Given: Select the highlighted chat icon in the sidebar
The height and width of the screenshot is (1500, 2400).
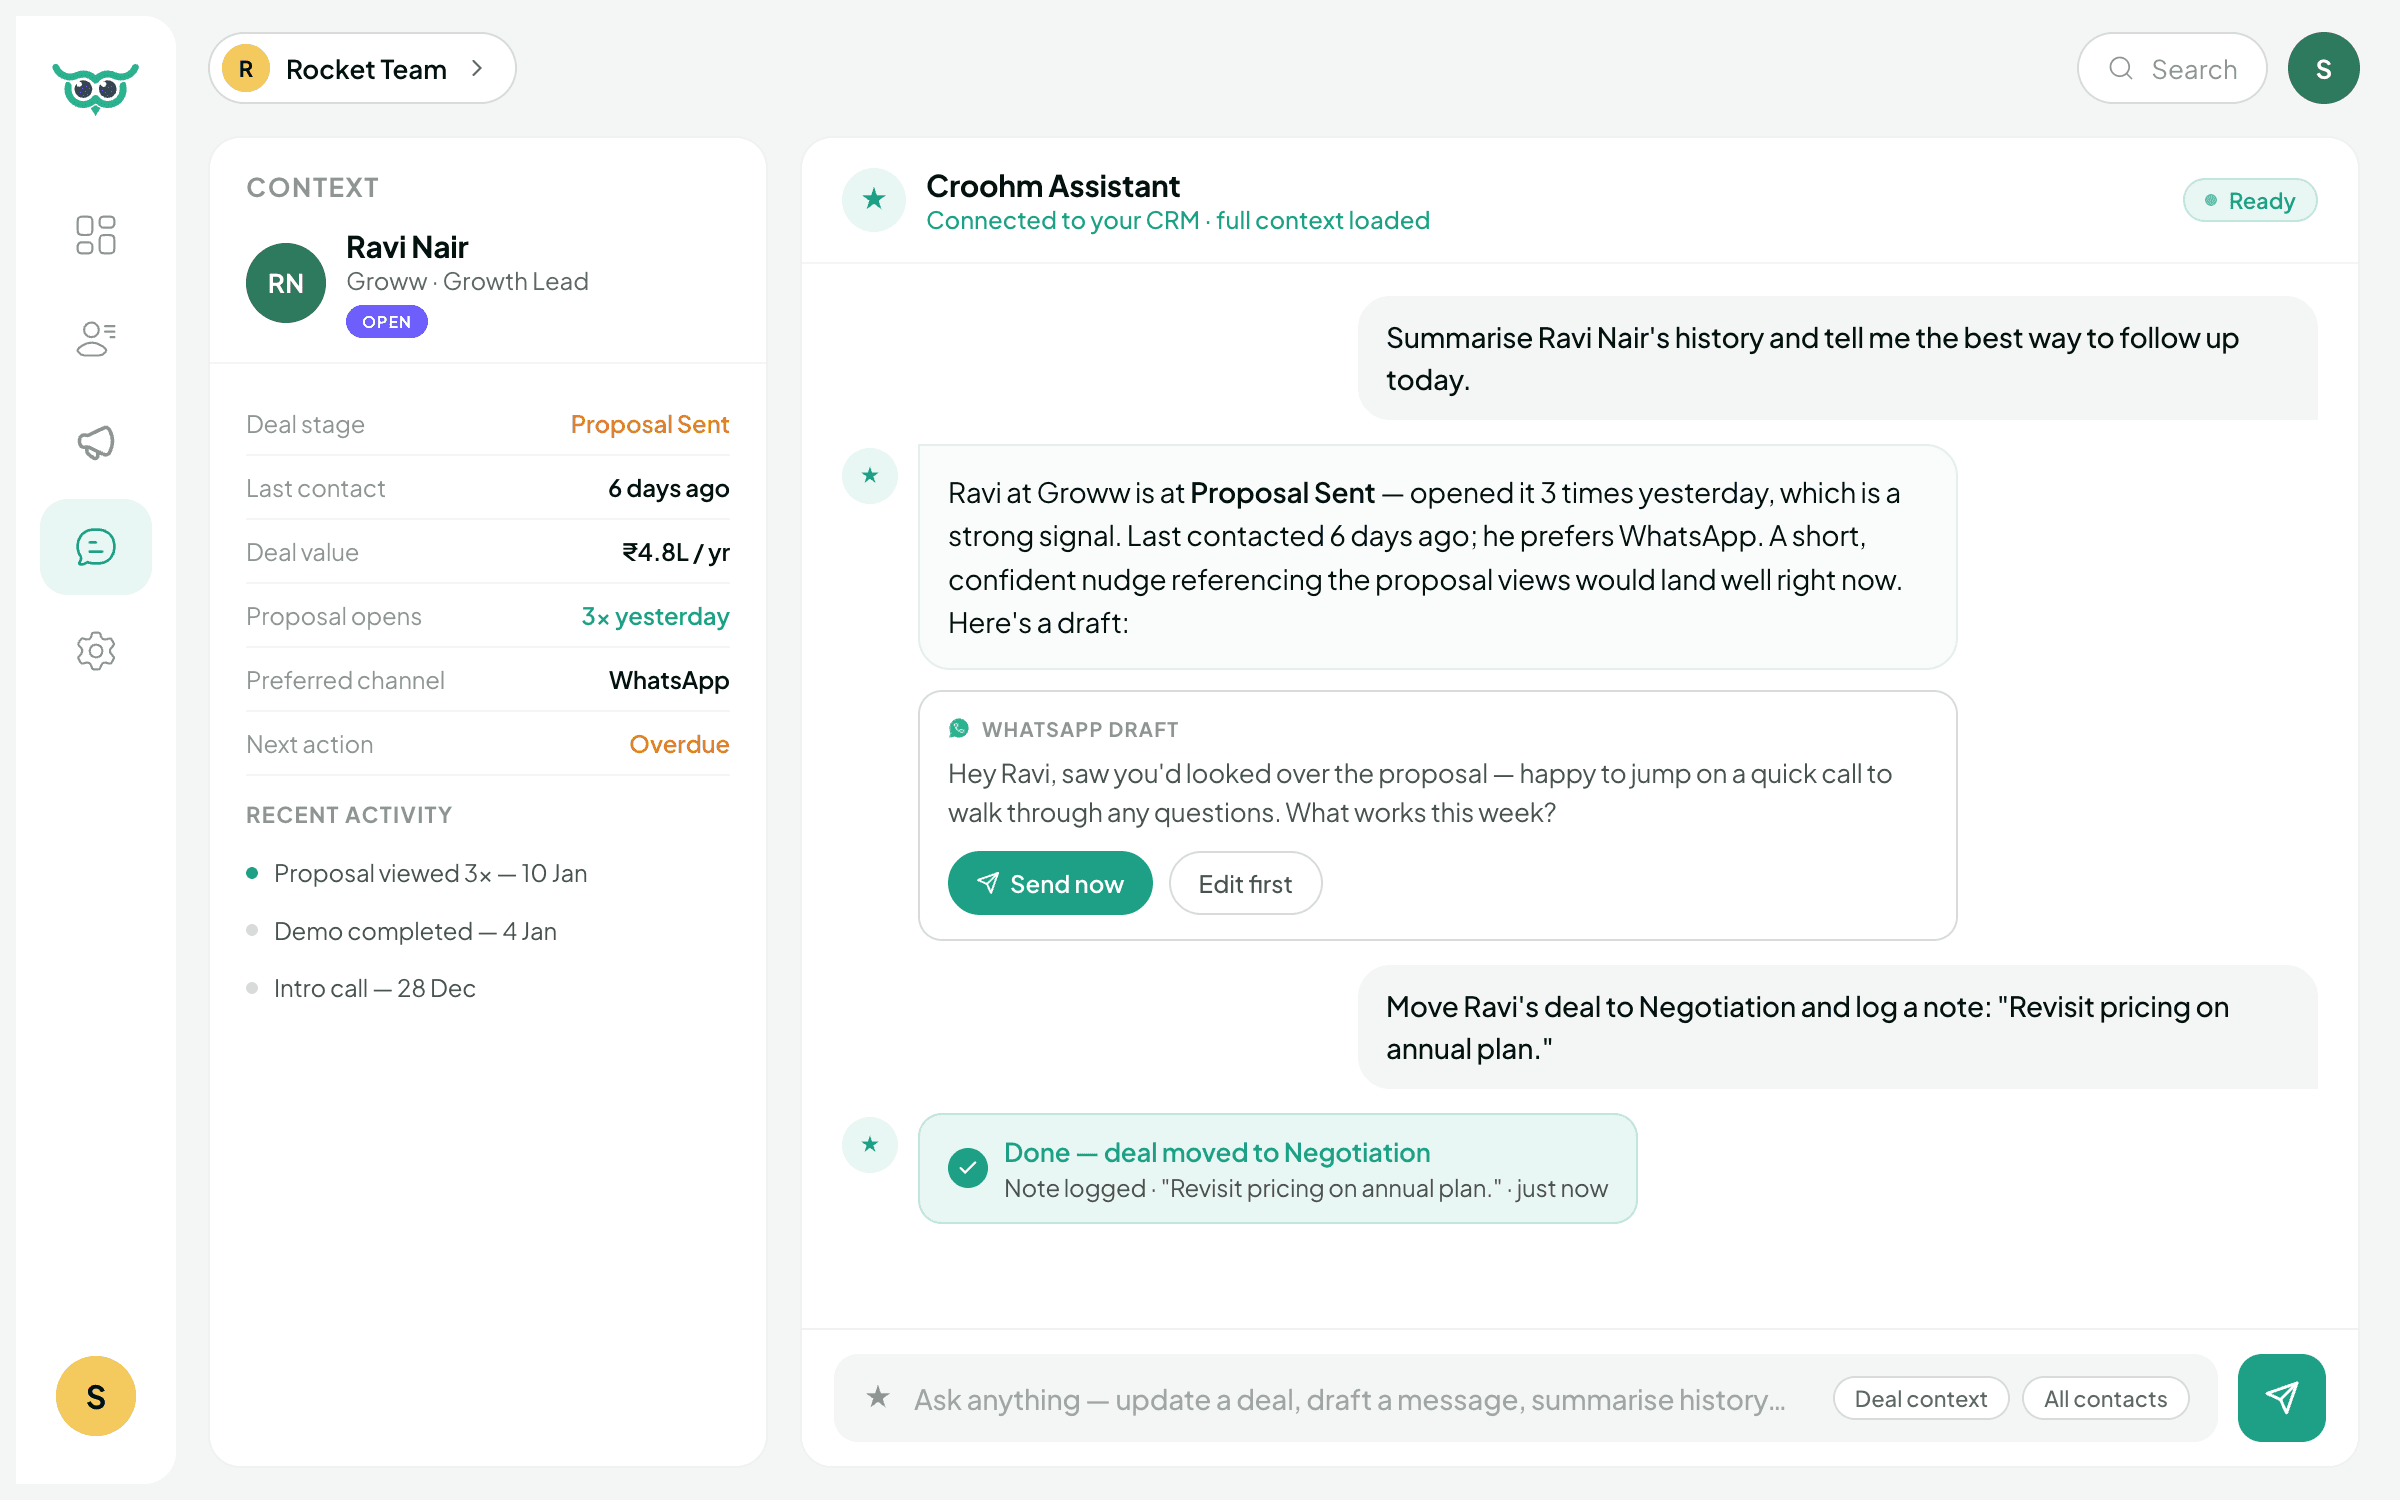Looking at the screenshot, I should click(95, 546).
